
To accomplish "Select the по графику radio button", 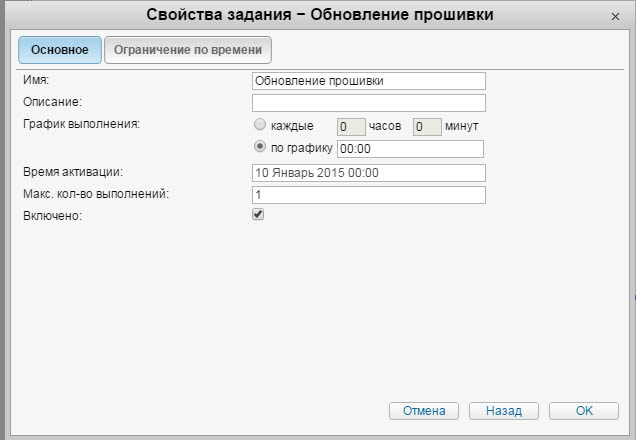I will coord(260,148).
